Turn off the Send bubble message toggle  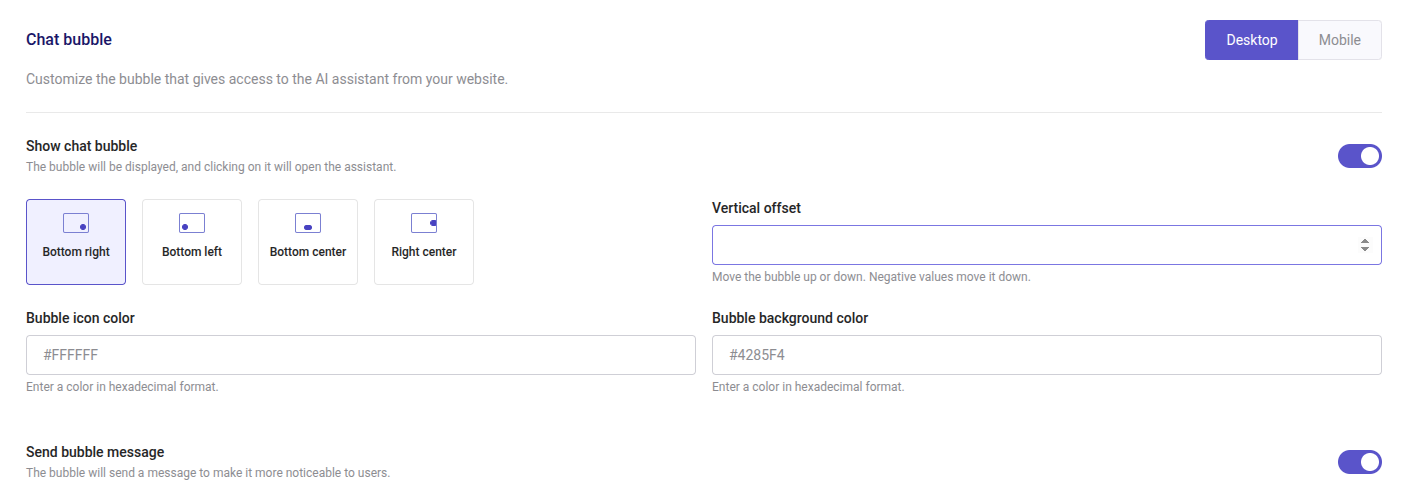tap(1359, 462)
